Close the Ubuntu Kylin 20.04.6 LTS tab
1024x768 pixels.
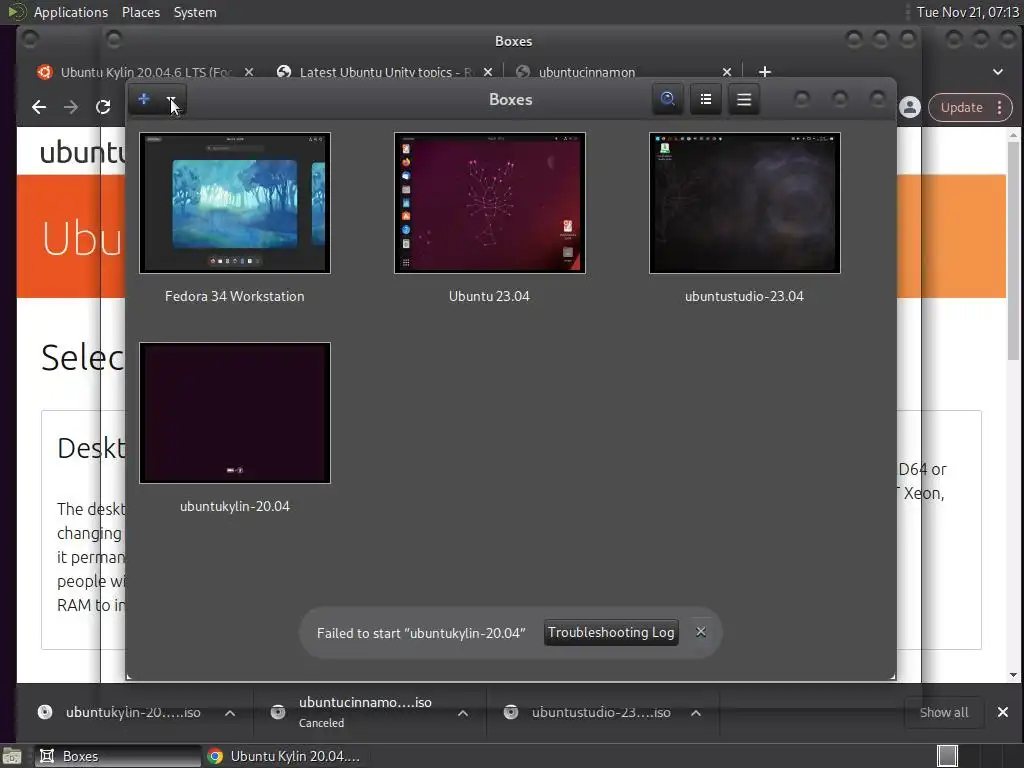pos(249,72)
